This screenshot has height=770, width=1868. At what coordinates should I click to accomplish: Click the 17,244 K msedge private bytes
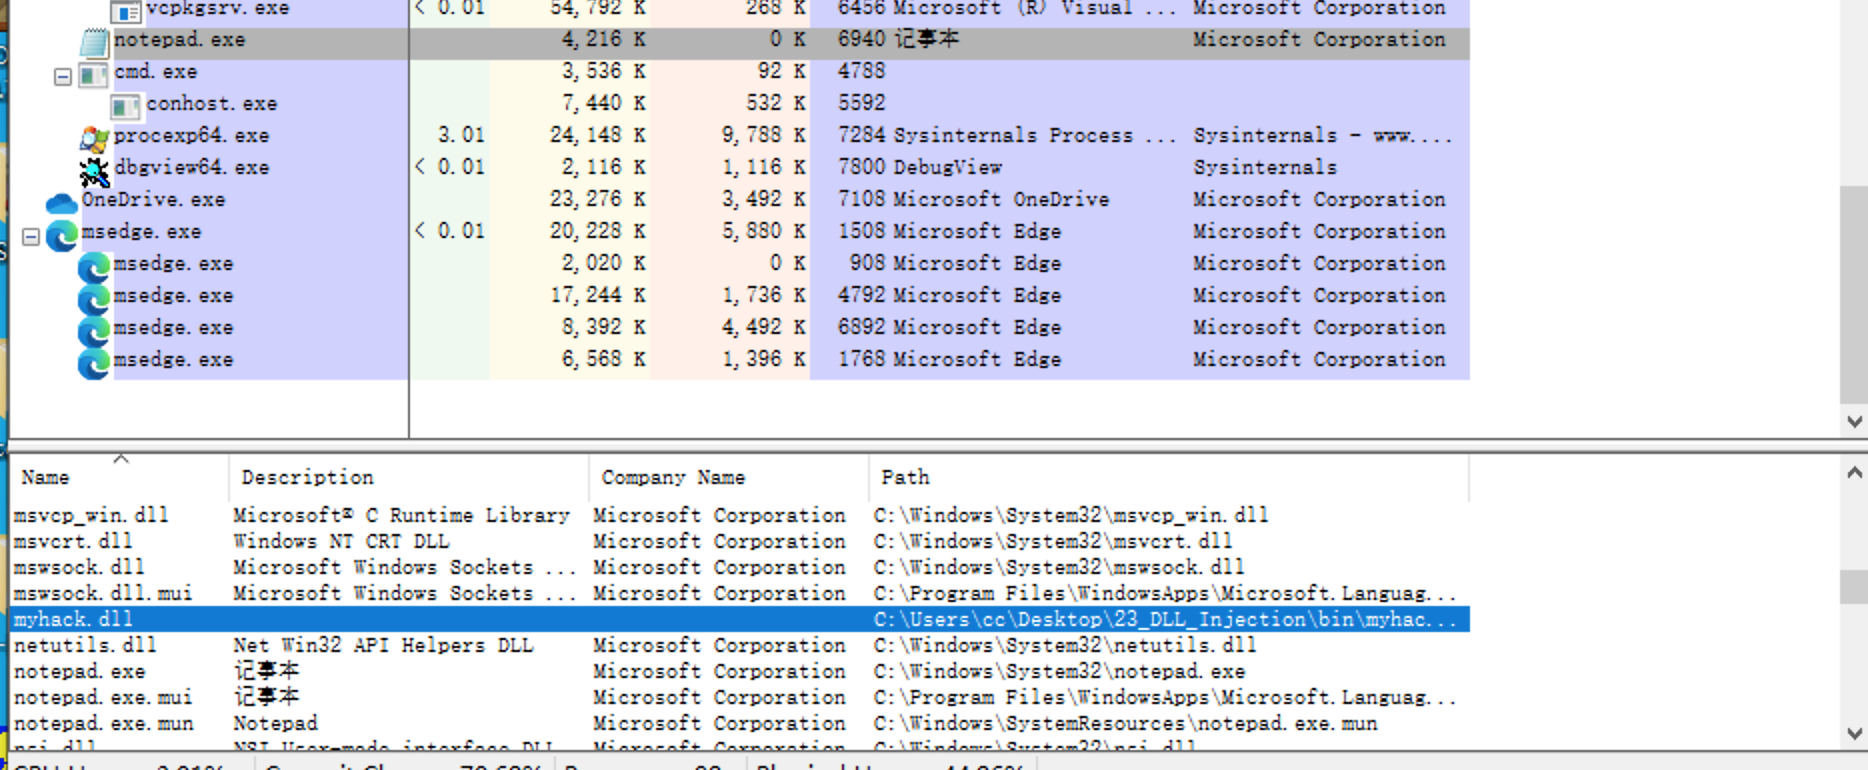(x=597, y=295)
